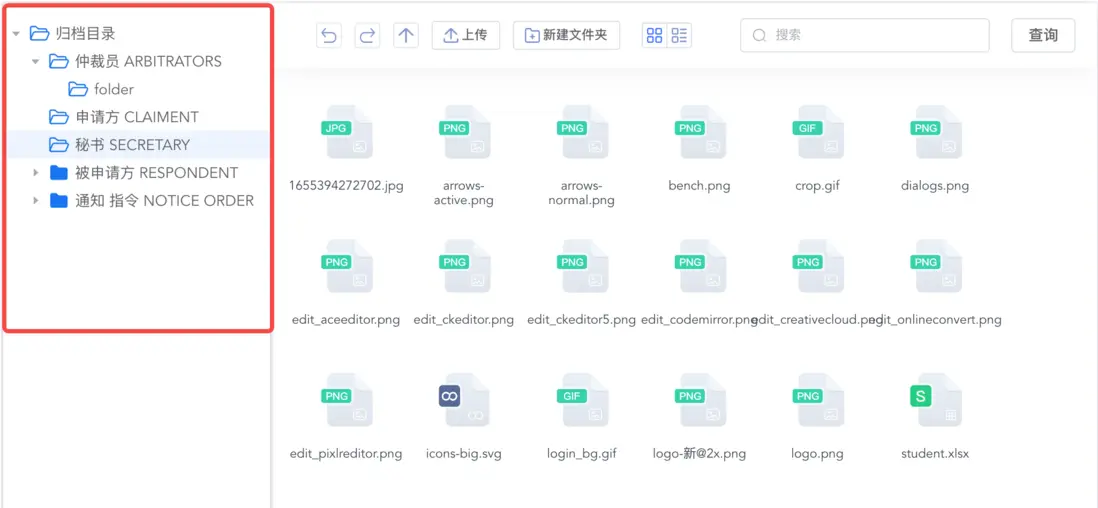Select the dialogs.png file icon
1098x508 pixels.
[936, 132]
